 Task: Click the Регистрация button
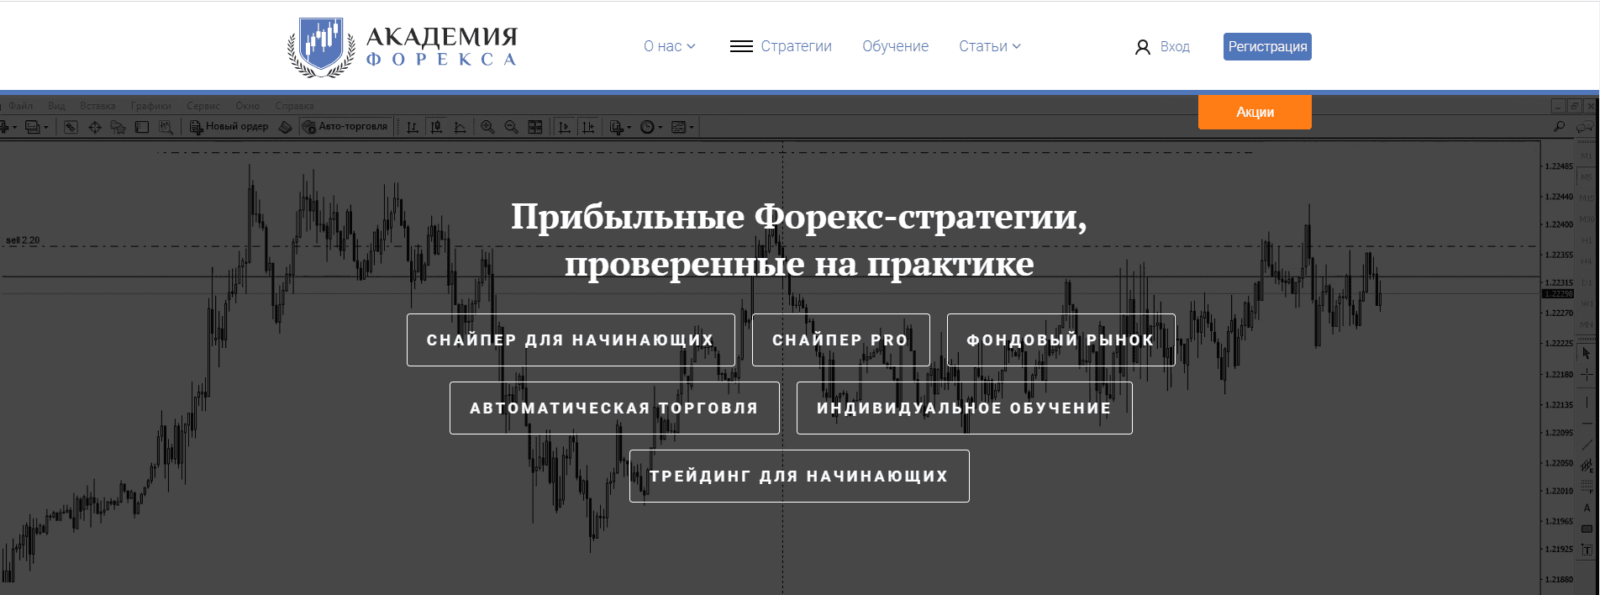pos(1267,47)
